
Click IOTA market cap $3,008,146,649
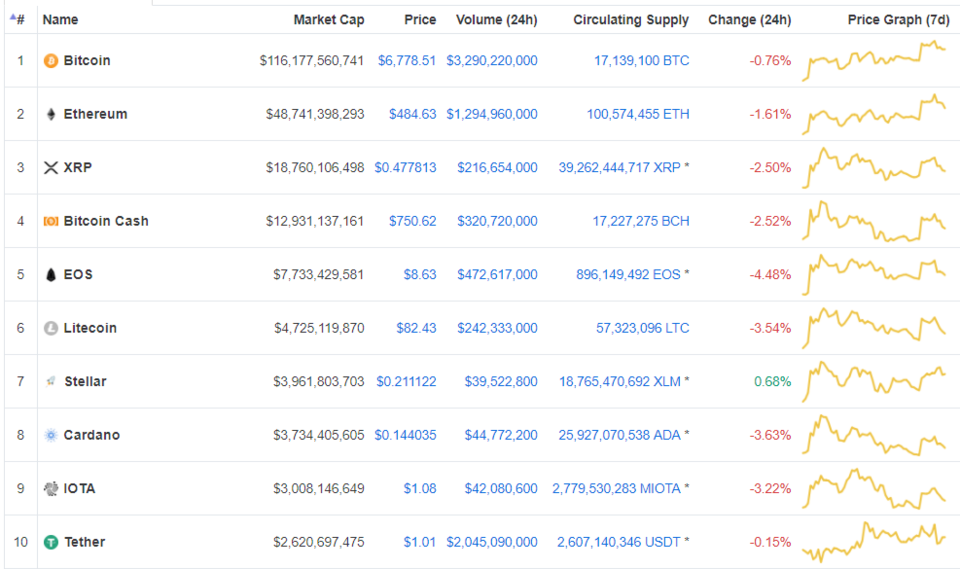coord(318,489)
